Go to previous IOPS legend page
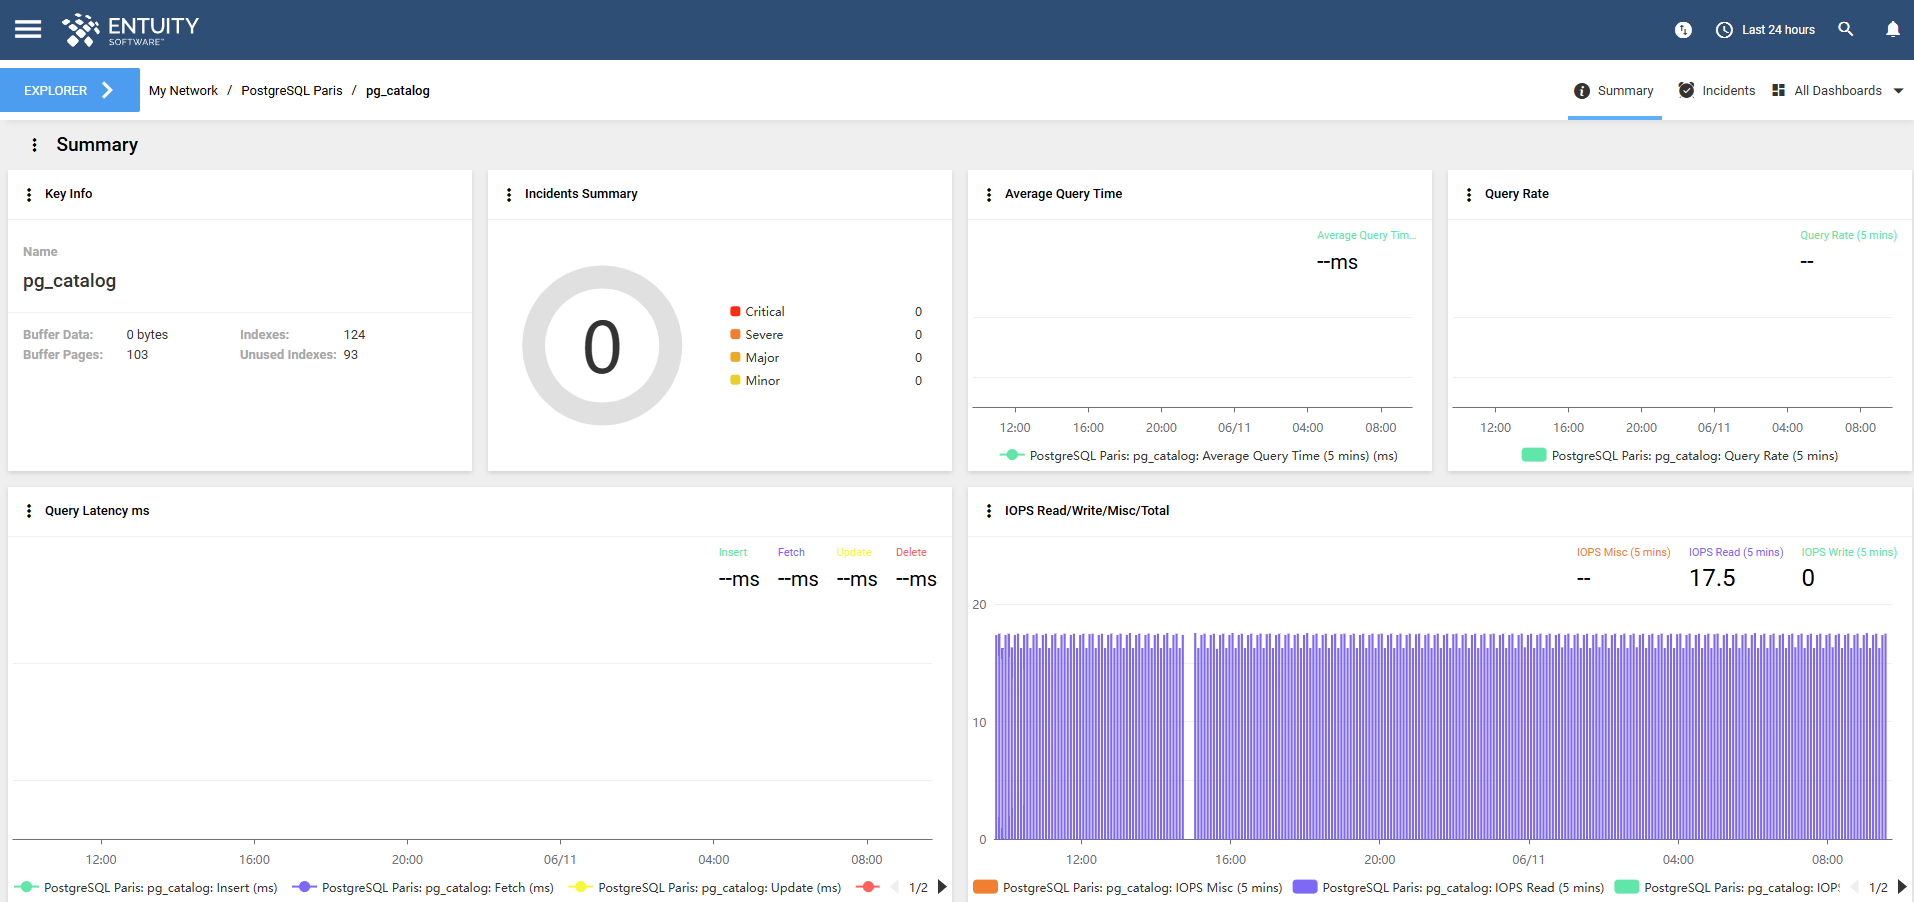 (x=1855, y=887)
